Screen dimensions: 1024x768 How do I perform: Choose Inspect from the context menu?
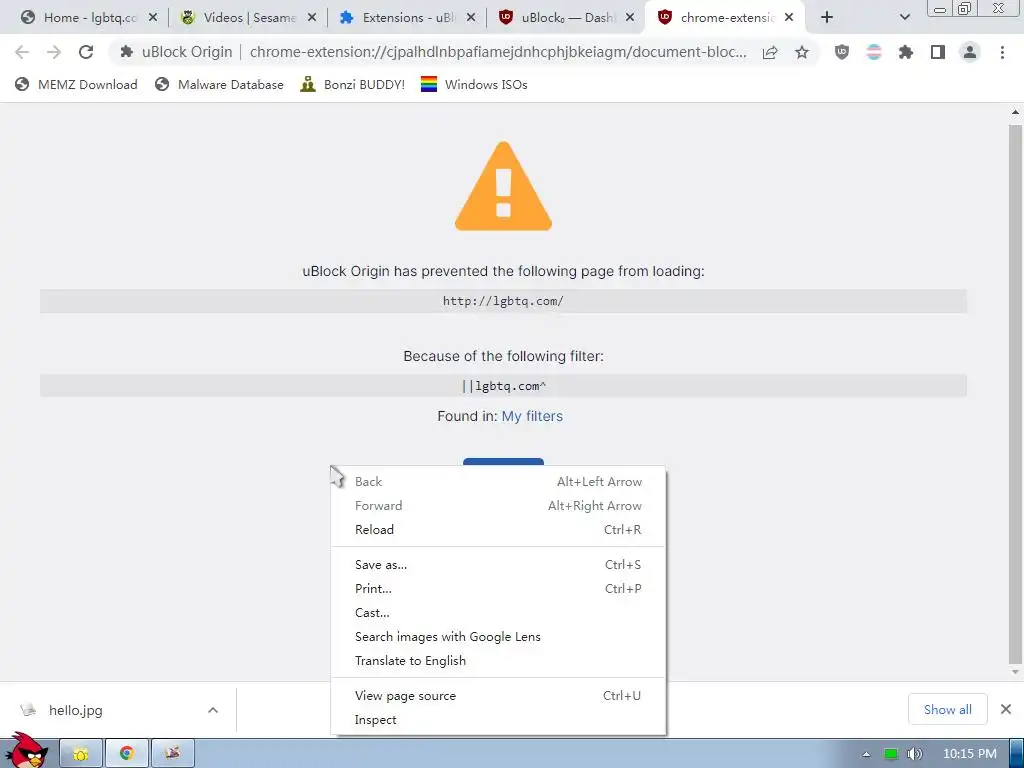(498, 720)
